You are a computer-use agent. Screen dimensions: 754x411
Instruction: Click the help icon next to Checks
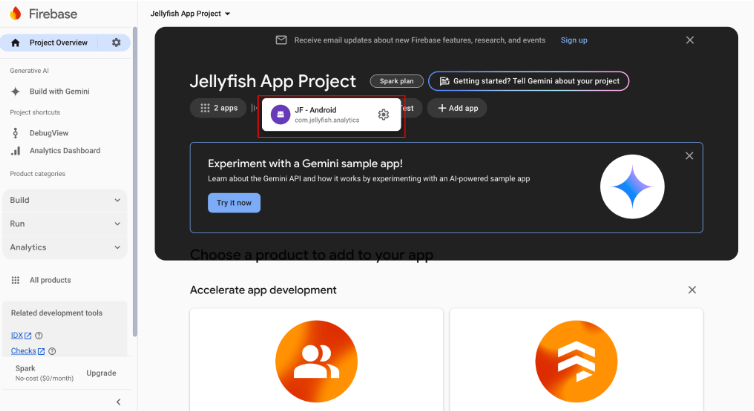(x=52, y=351)
